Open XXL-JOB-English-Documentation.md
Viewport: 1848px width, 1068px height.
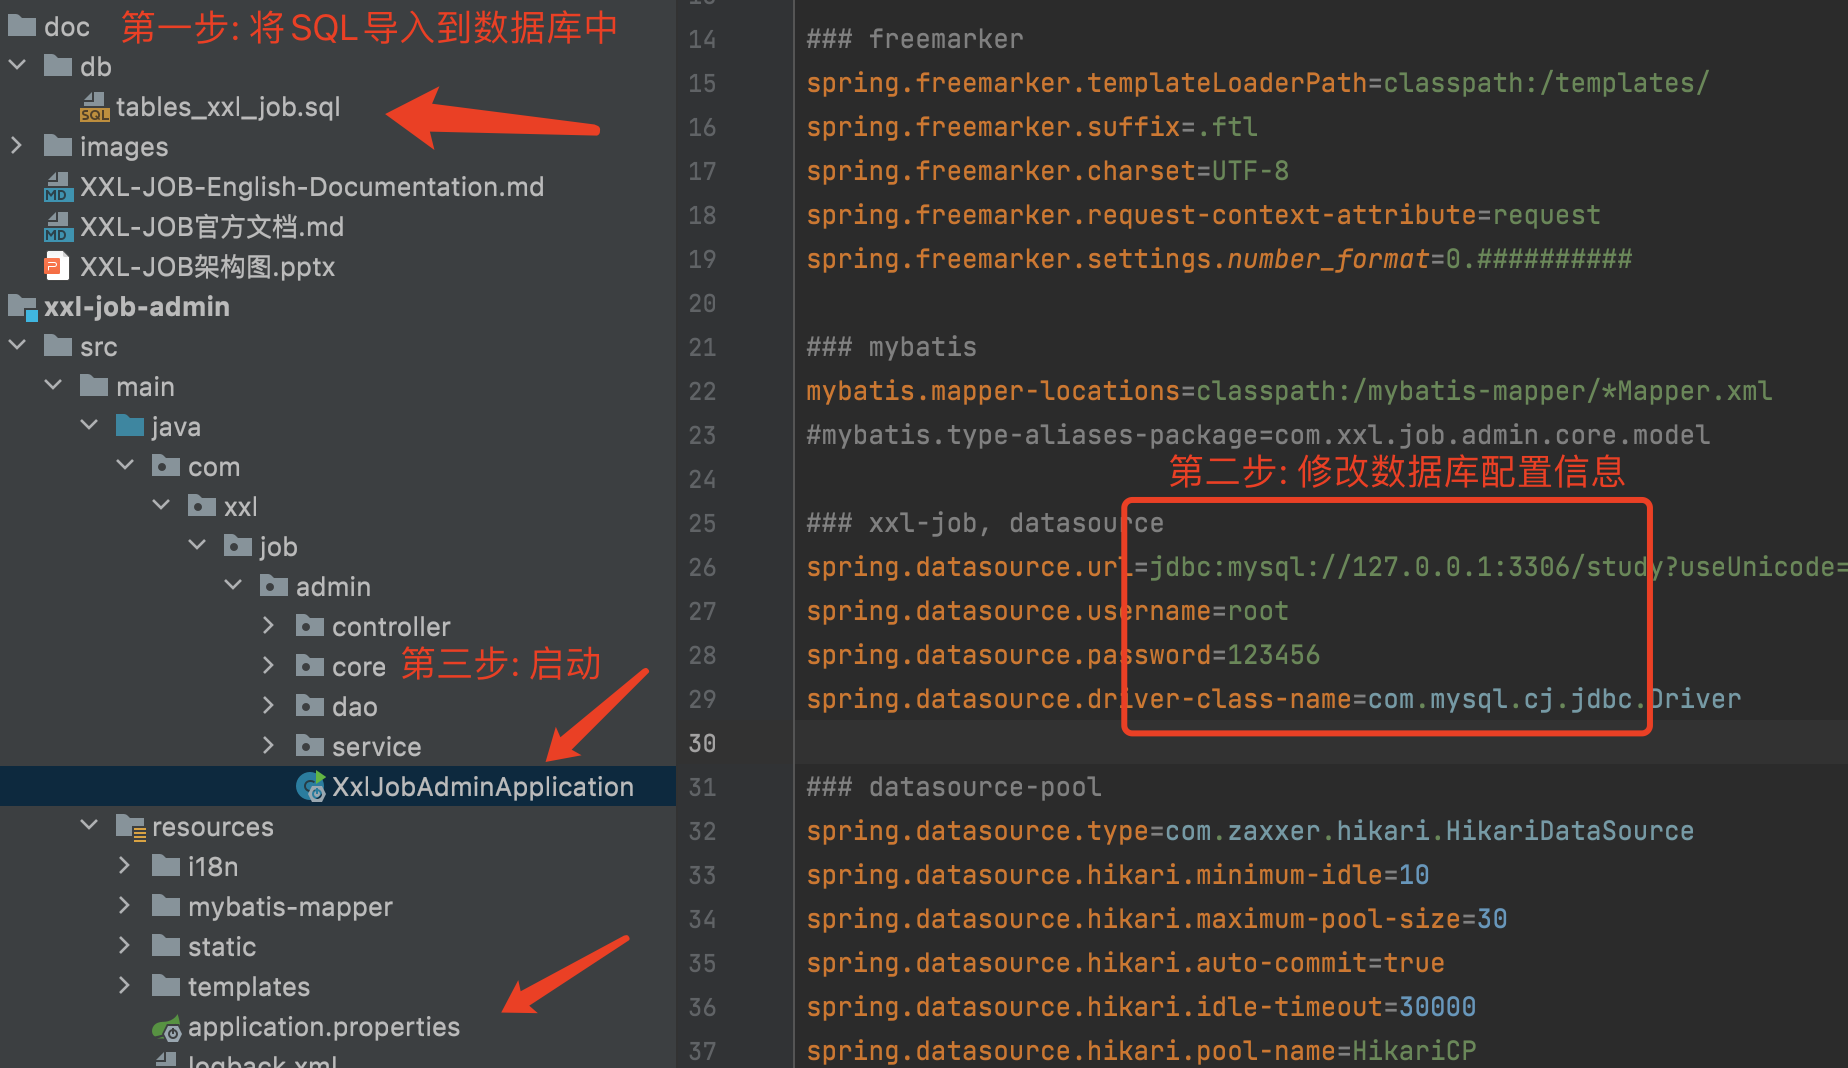click(312, 187)
